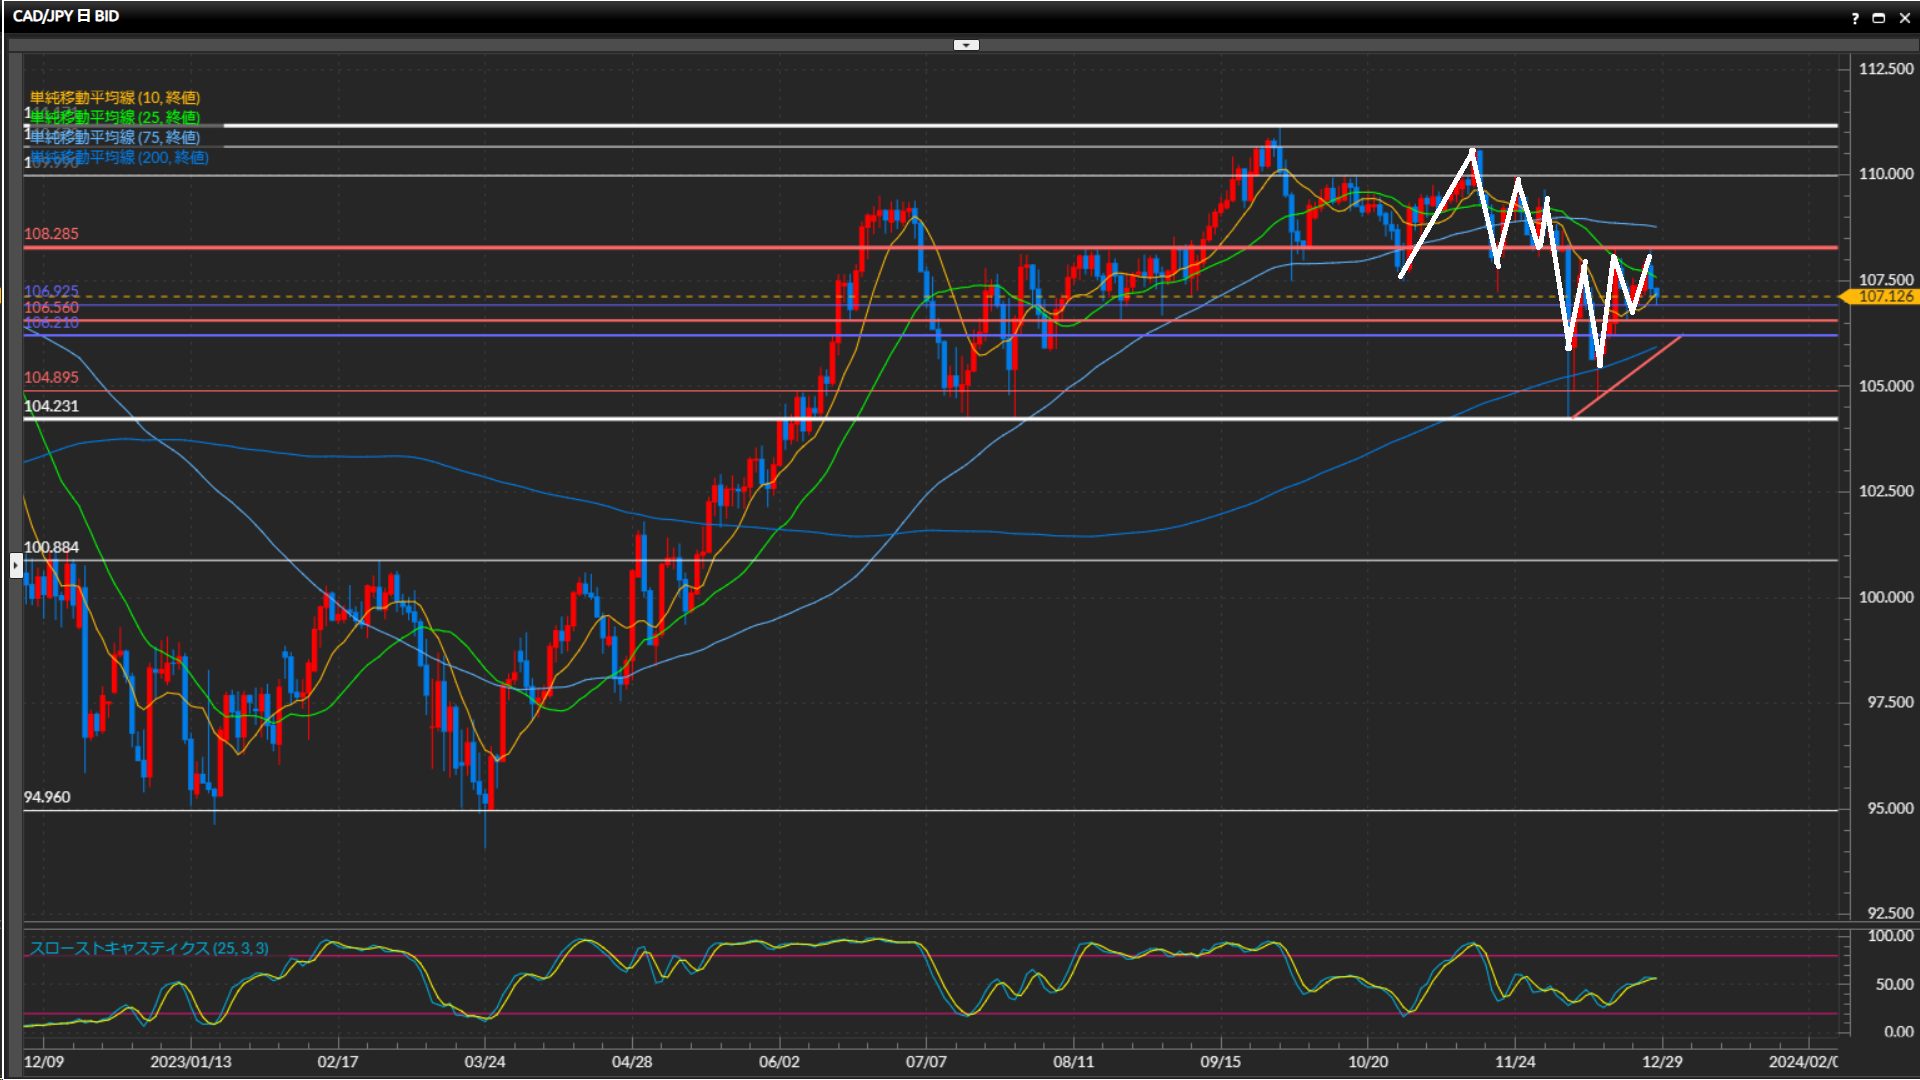This screenshot has width=1920, height=1080.
Task: Click the CAD/JPY 日 BID title bar
Action: 66,16
